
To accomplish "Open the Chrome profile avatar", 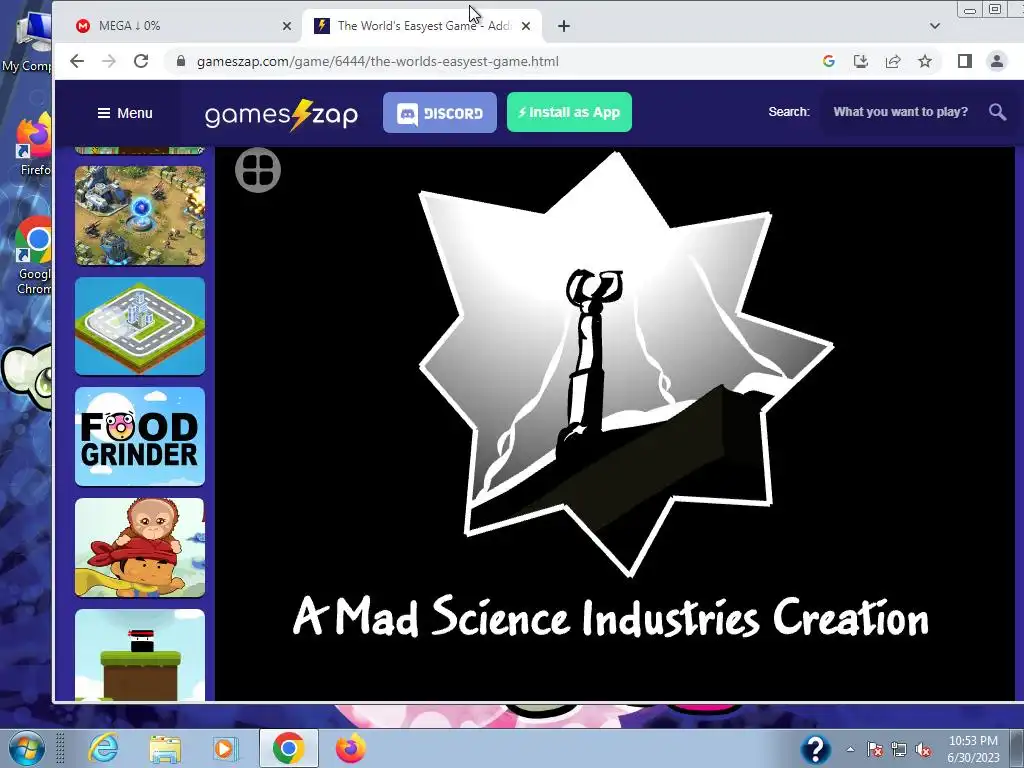I will click(x=997, y=61).
